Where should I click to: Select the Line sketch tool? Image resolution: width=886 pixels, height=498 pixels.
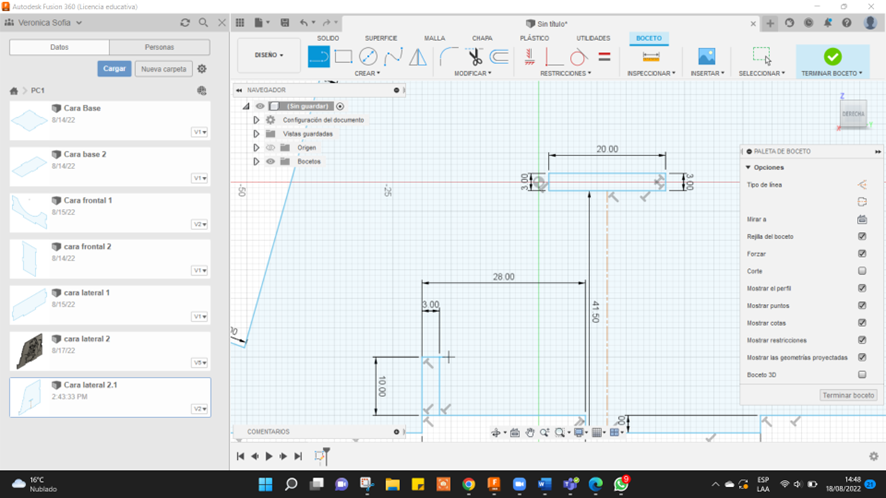[319, 57]
